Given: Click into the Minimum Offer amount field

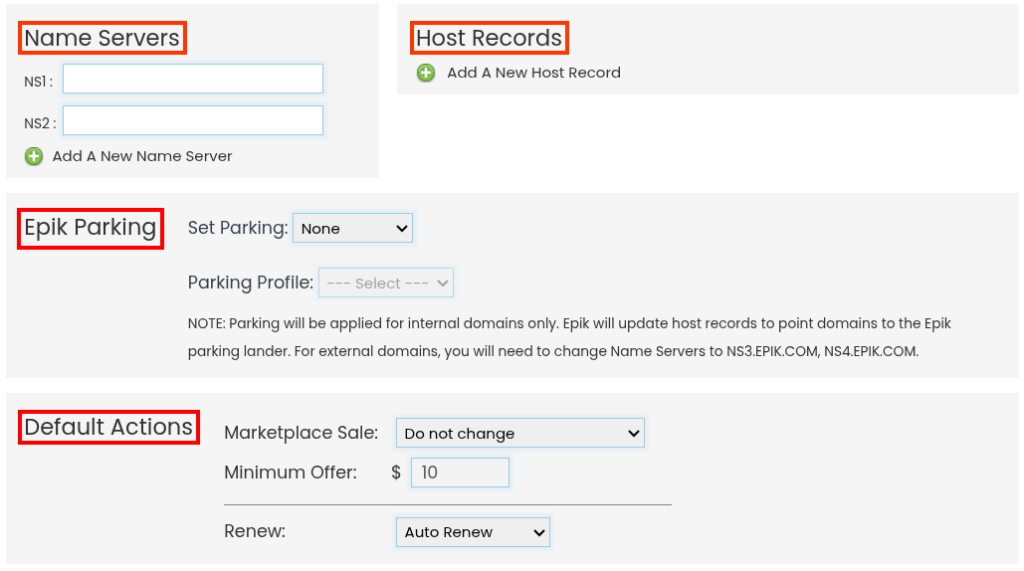Looking at the screenshot, I should pyautogui.click(x=460, y=472).
